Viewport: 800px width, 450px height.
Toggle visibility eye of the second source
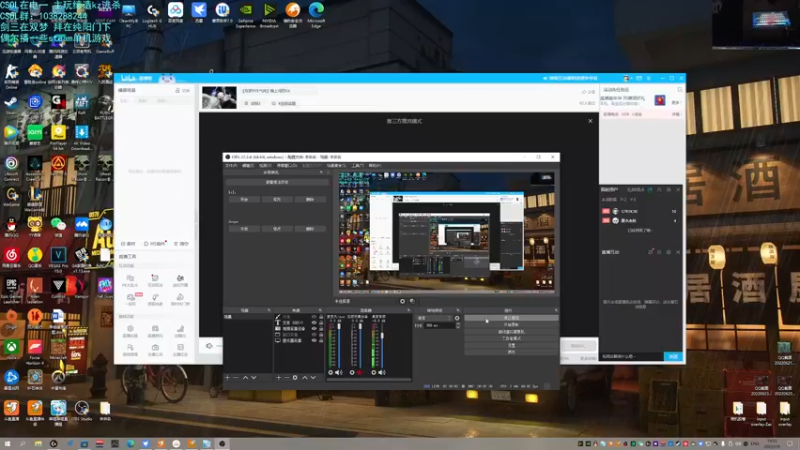(312, 322)
